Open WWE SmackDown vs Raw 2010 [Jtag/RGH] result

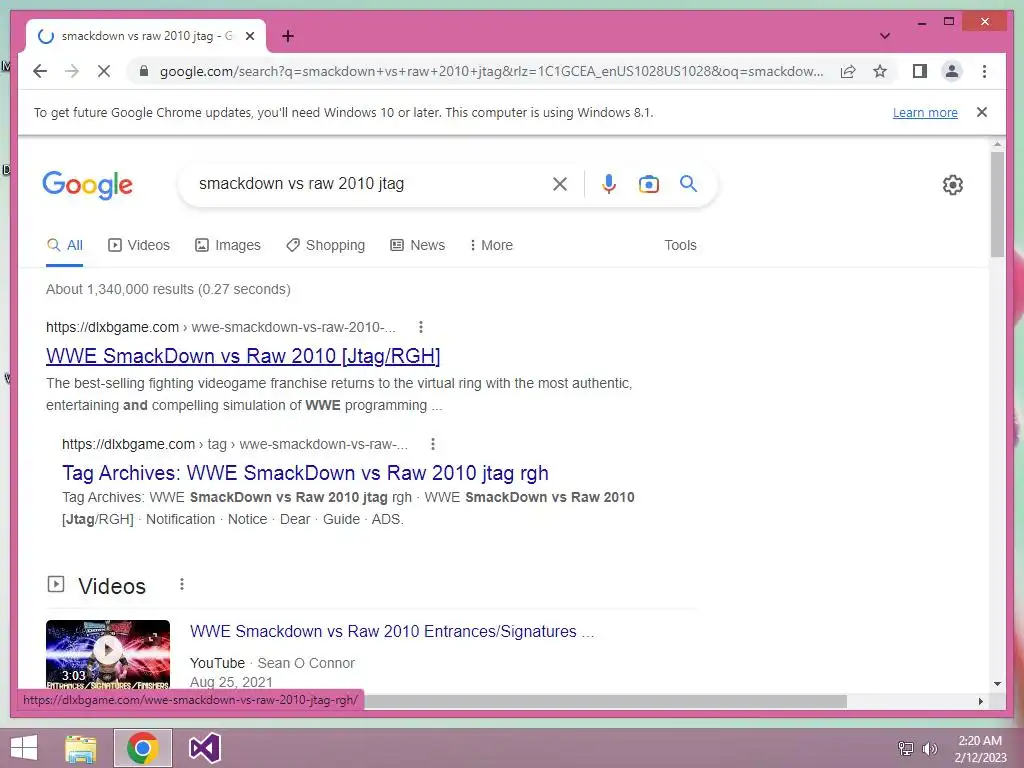243,356
